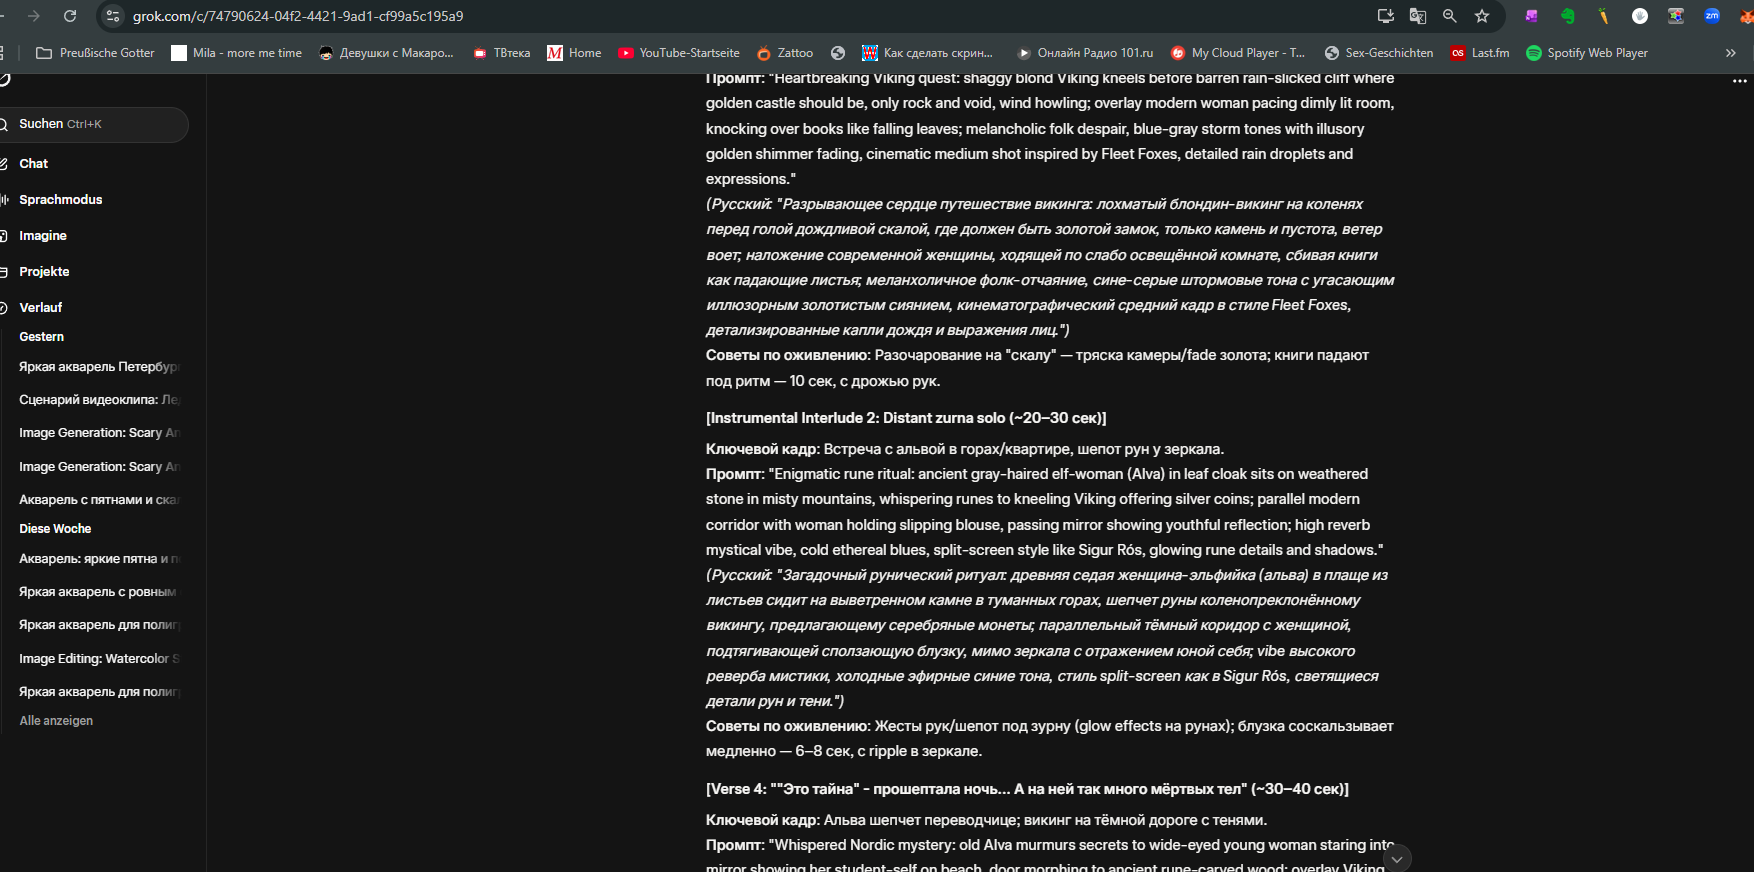Open the OneNote extension
This screenshot has width=1754, height=872.
(x=1532, y=16)
